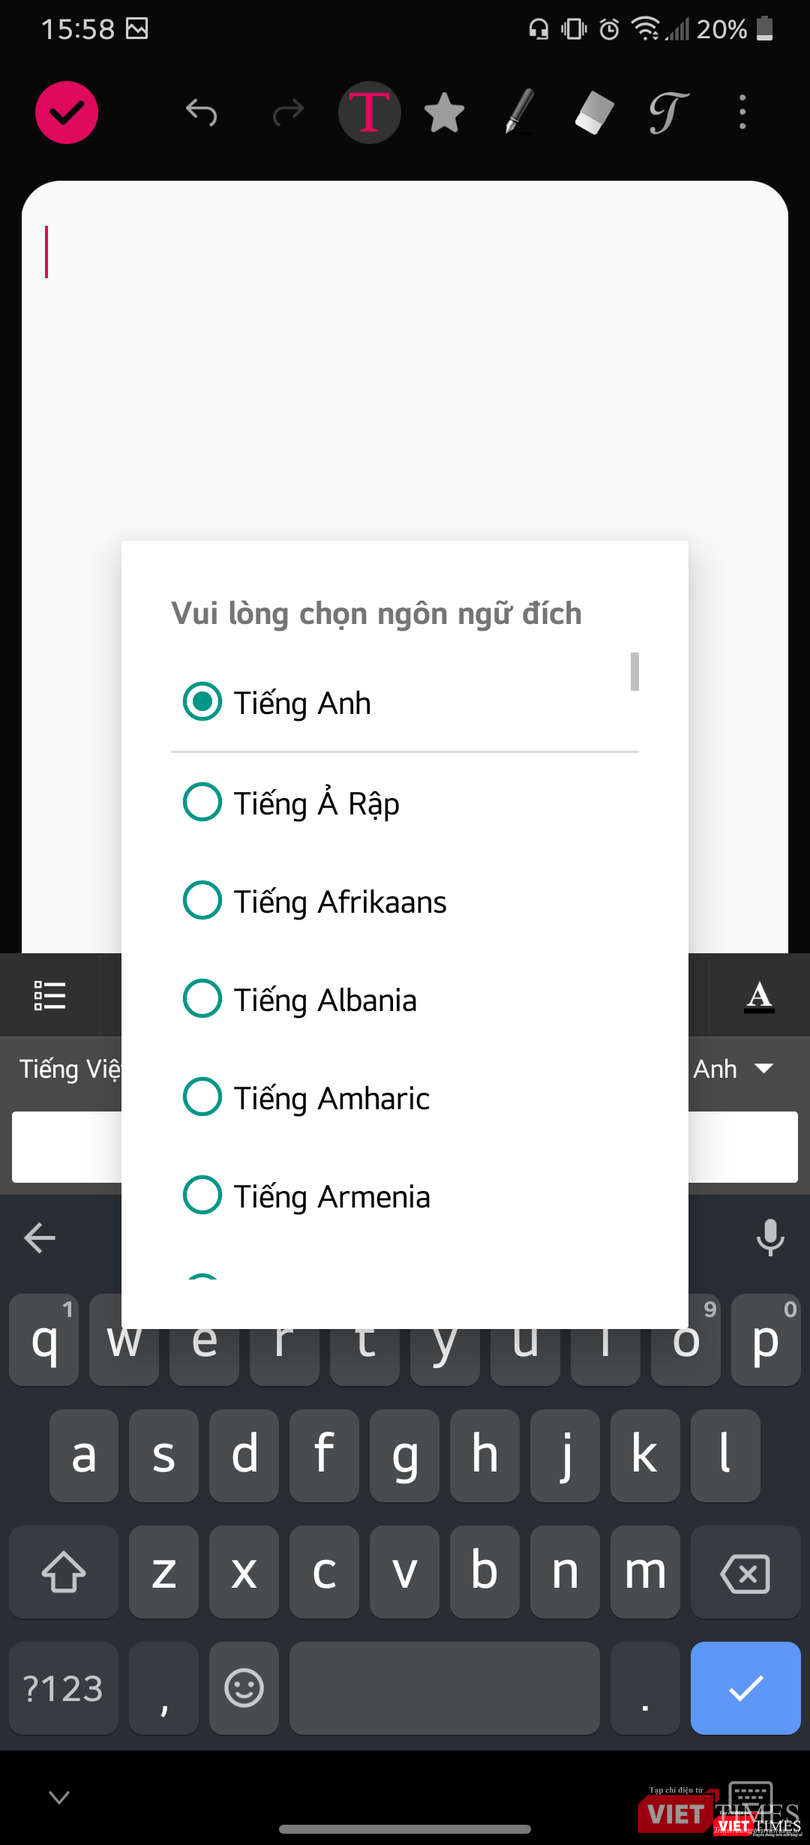Collapse the keyboard with the chevron
Viewport: 810px width, 1845px height.
pyautogui.click(x=58, y=1797)
